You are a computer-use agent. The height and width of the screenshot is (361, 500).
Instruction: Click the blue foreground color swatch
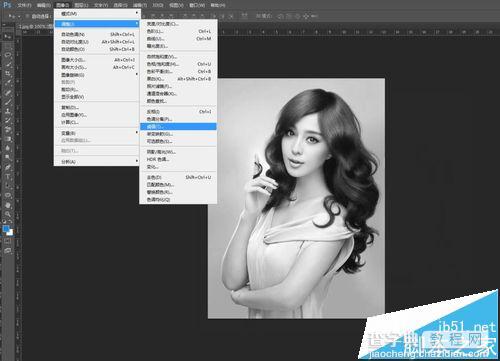(x=6, y=228)
